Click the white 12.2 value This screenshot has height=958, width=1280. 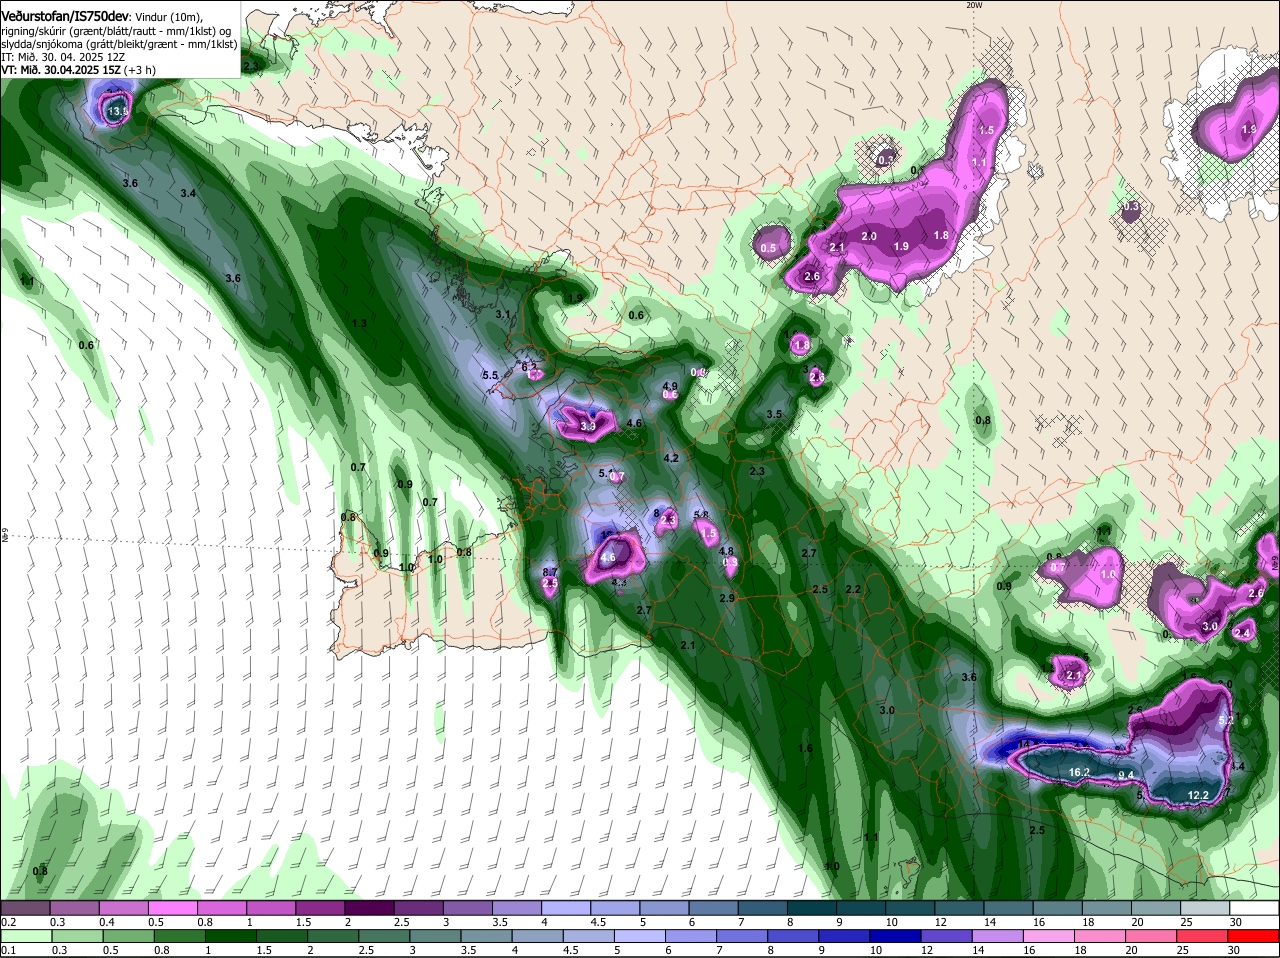[1198, 796]
